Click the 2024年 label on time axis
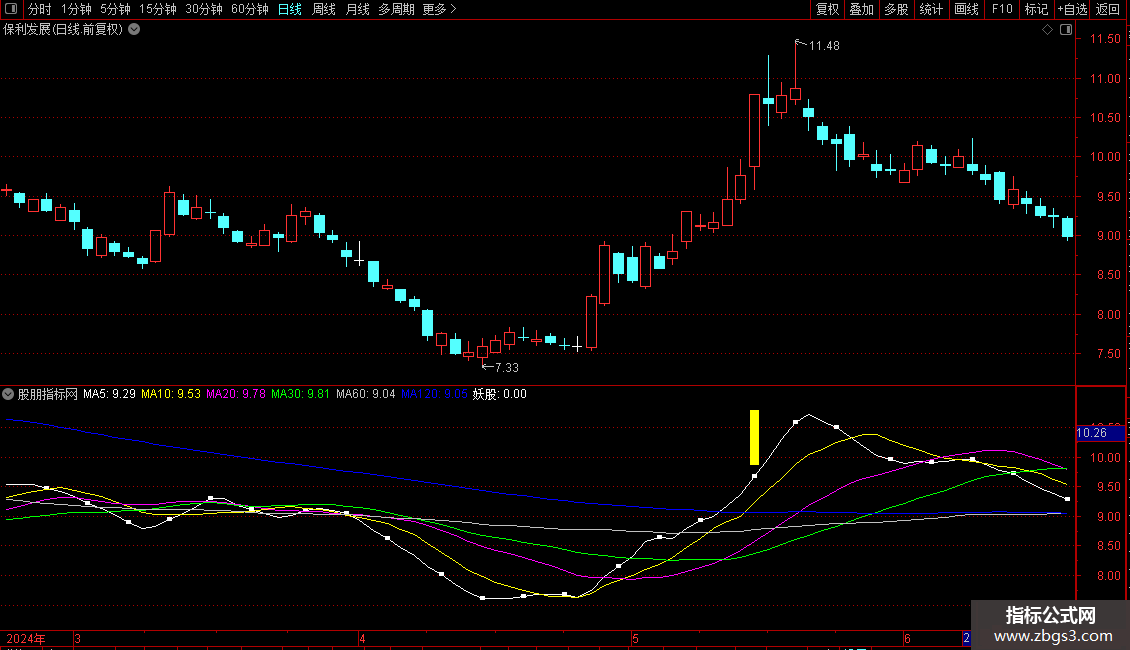Screen dimensions: 1130x650 pos(26,639)
